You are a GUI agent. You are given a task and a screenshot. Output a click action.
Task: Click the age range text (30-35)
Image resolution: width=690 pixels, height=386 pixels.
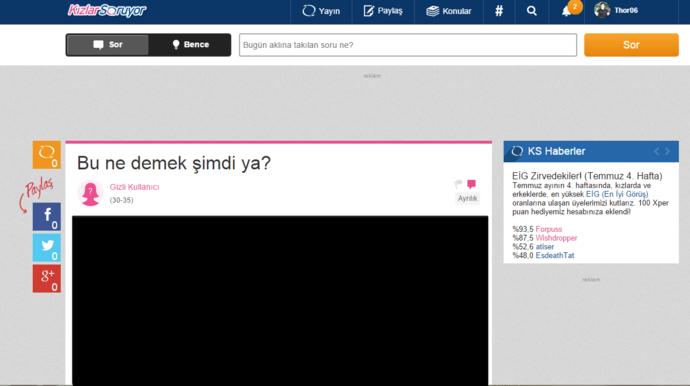point(121,200)
